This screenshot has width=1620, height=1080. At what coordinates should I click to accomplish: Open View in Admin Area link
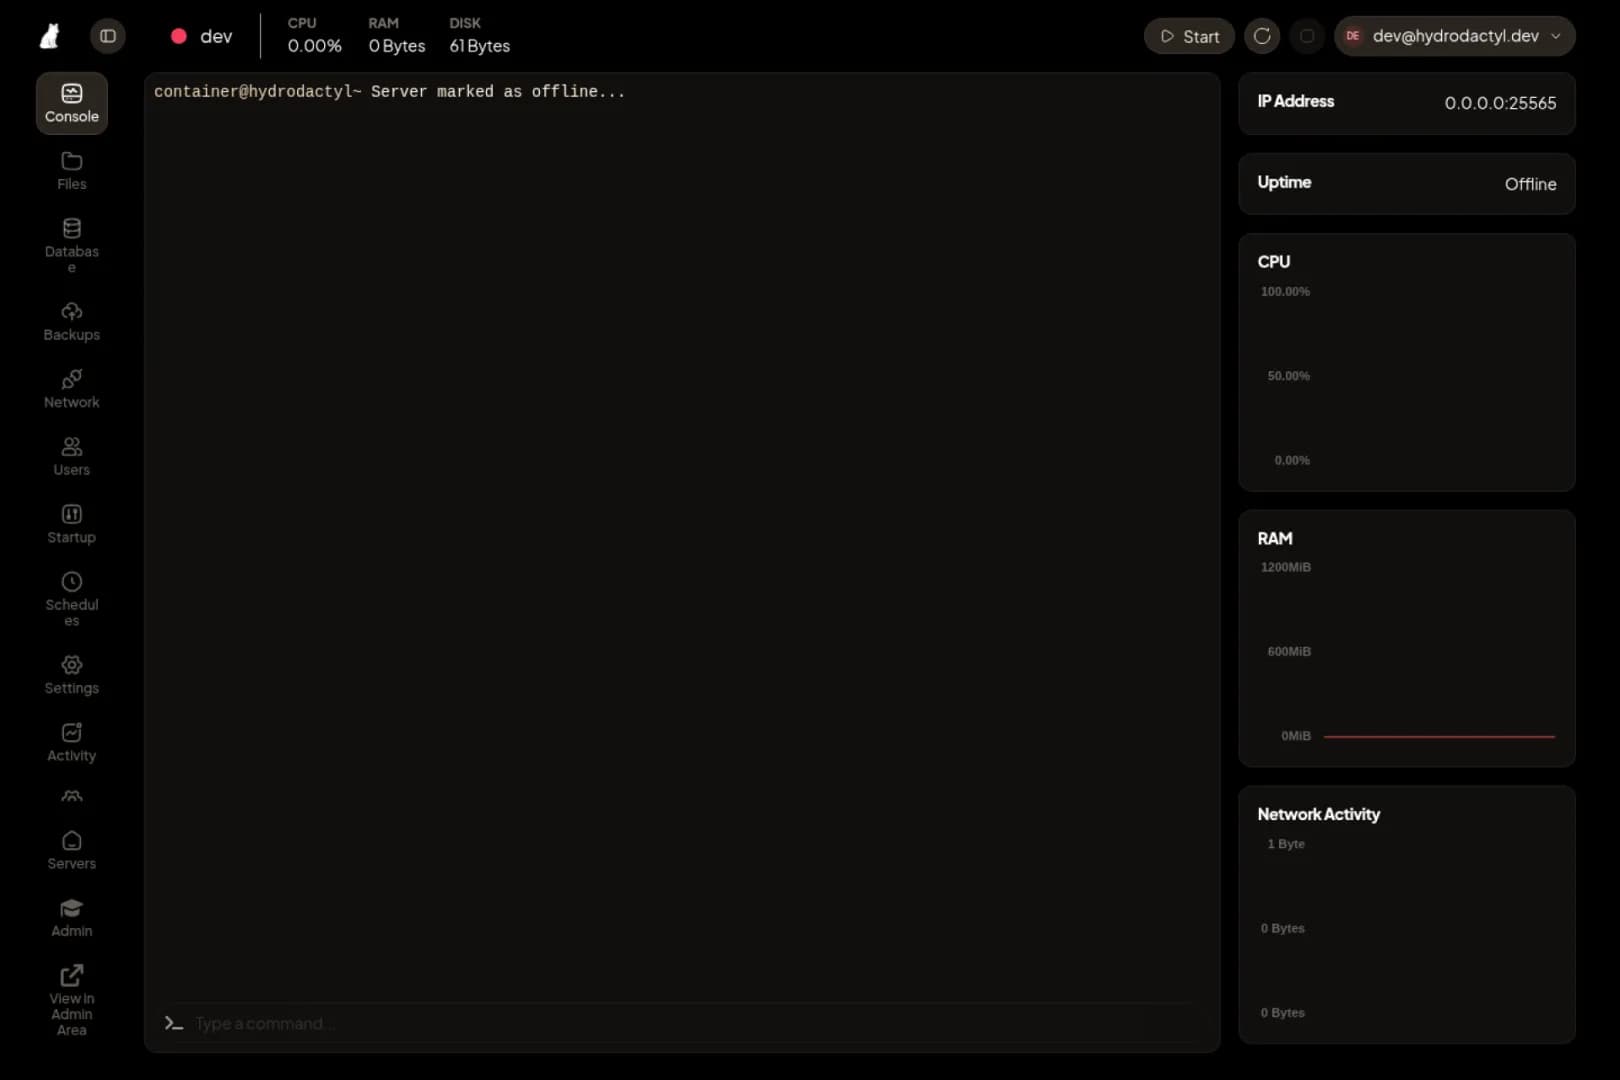click(72, 1000)
